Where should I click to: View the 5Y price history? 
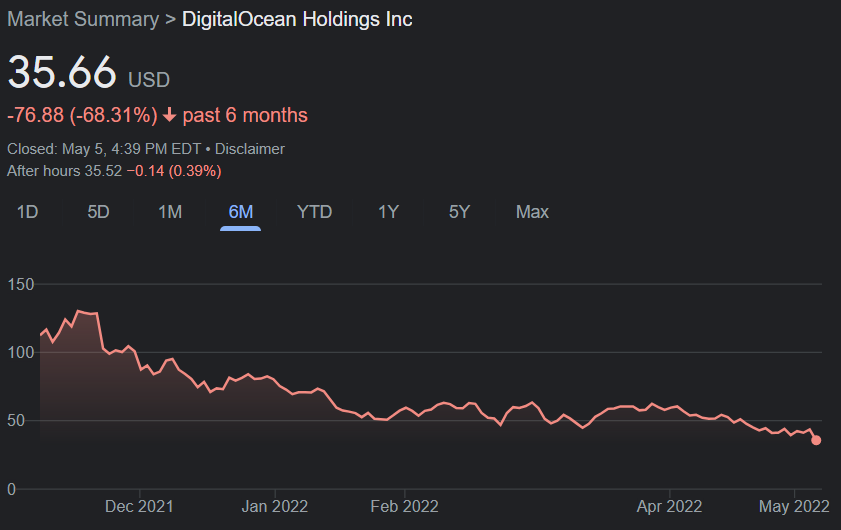tap(459, 212)
